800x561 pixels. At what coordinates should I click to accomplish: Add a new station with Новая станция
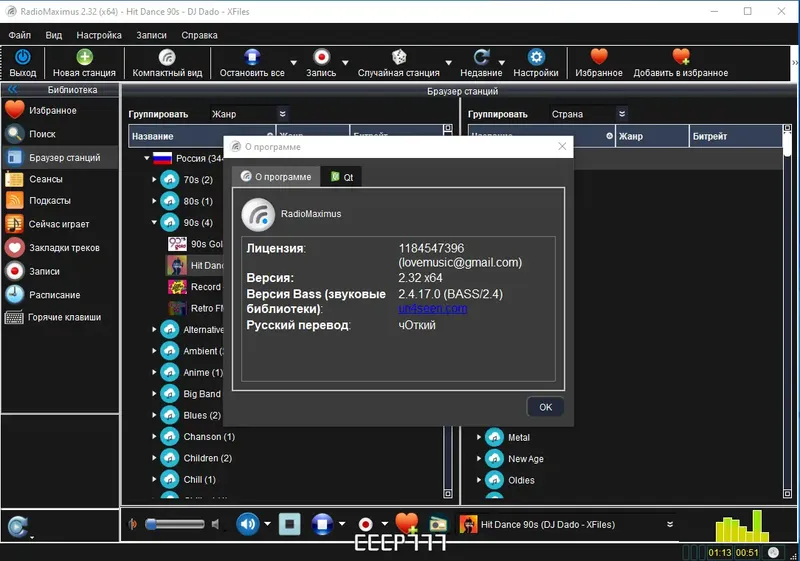point(84,63)
